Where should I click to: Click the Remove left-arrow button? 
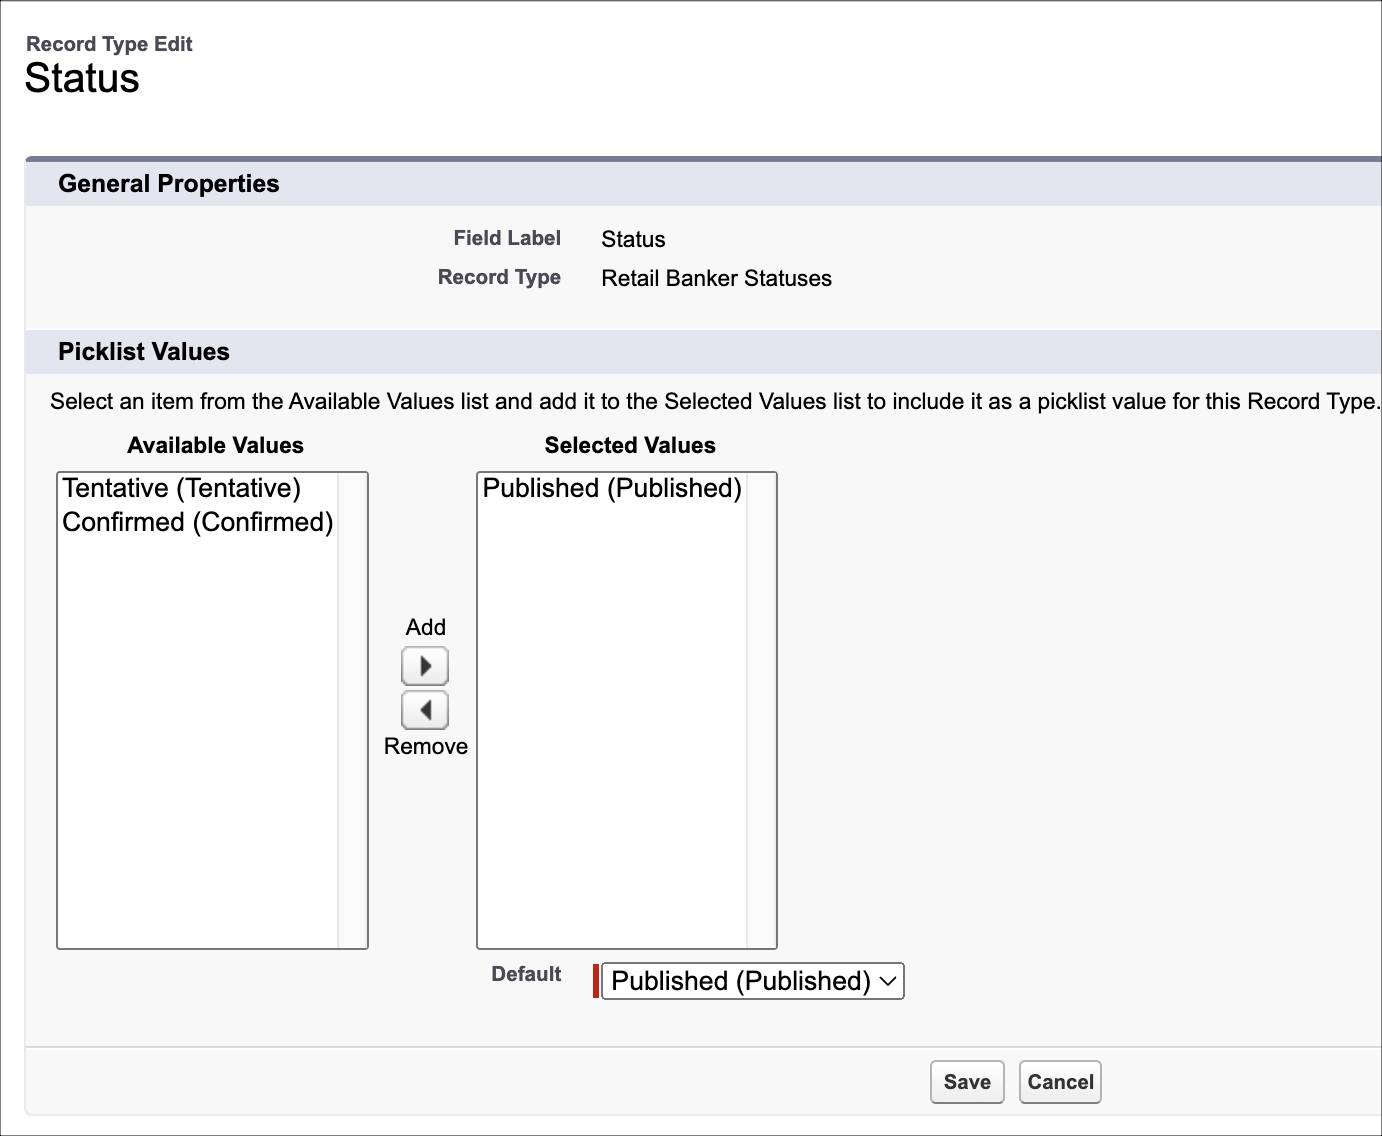click(x=425, y=710)
